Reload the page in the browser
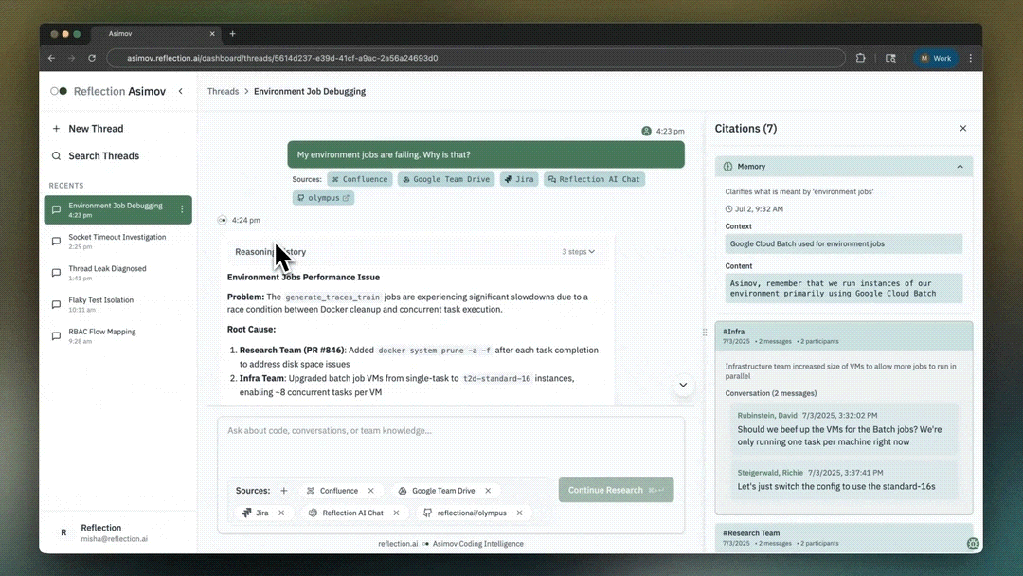The width and height of the screenshot is (1023, 576). click(x=92, y=58)
